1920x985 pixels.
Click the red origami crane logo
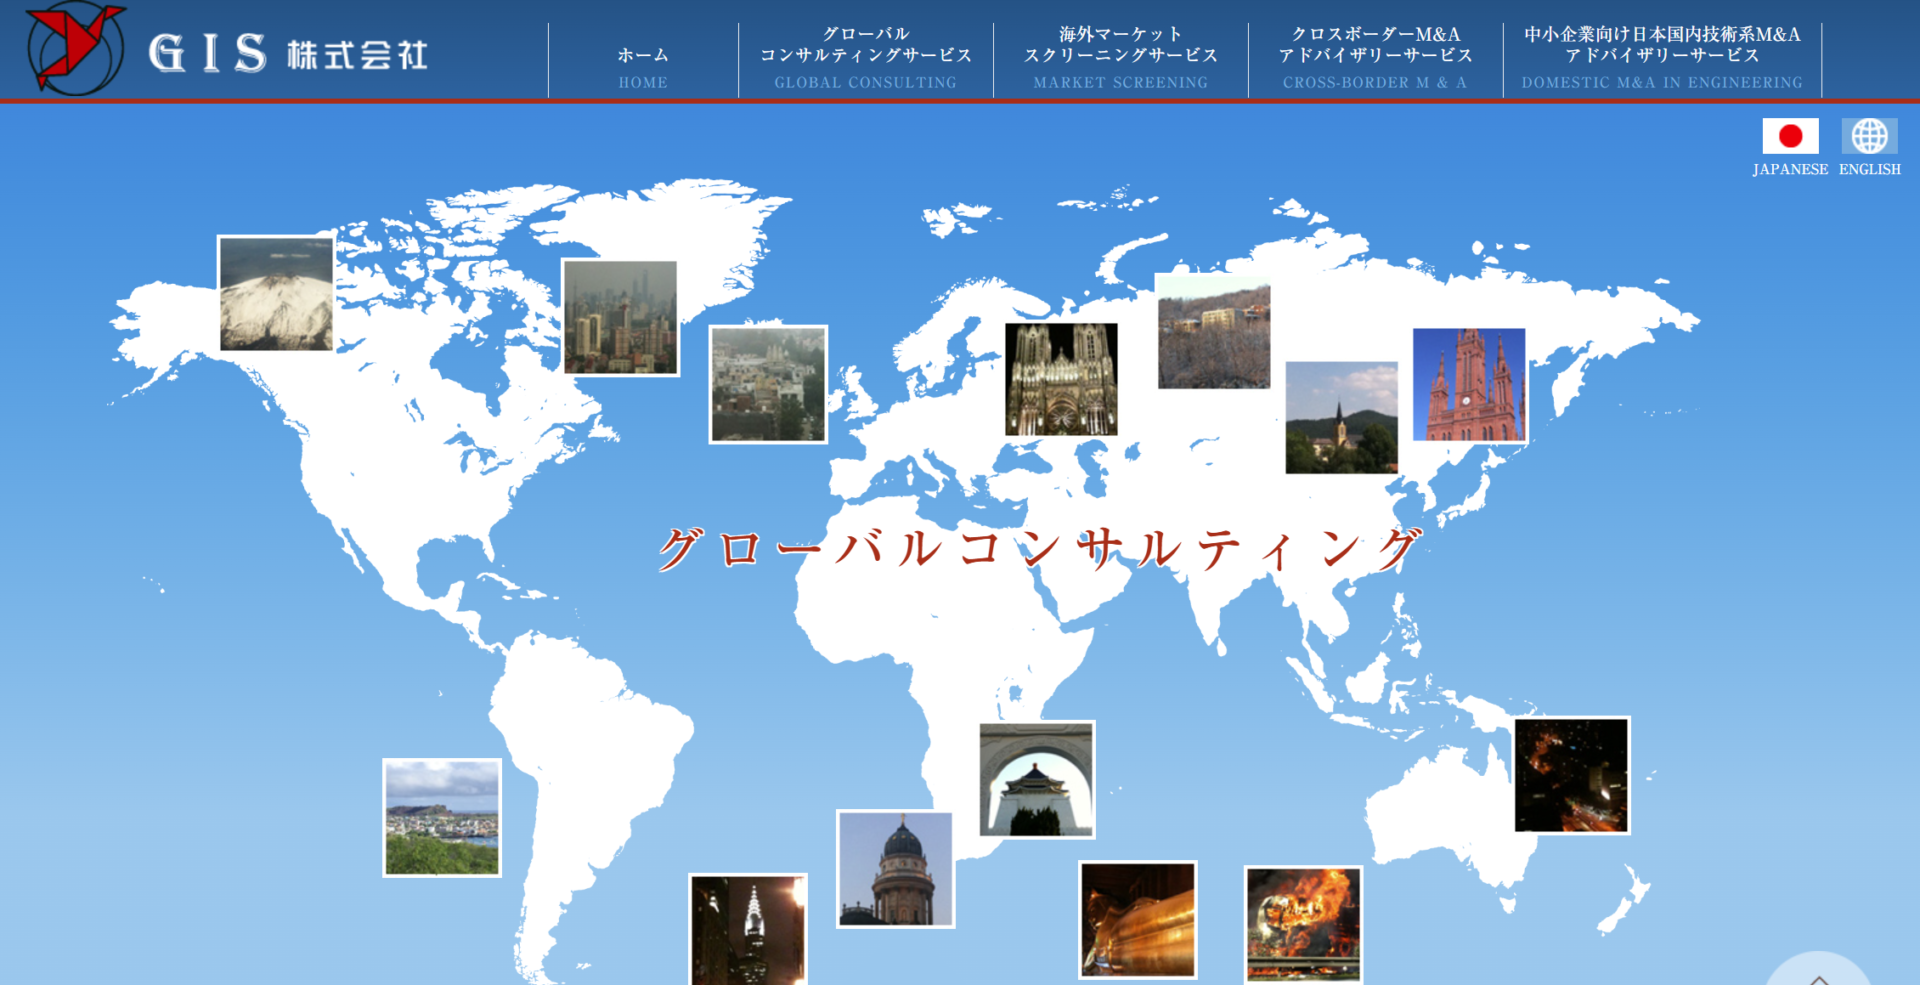coord(75,49)
